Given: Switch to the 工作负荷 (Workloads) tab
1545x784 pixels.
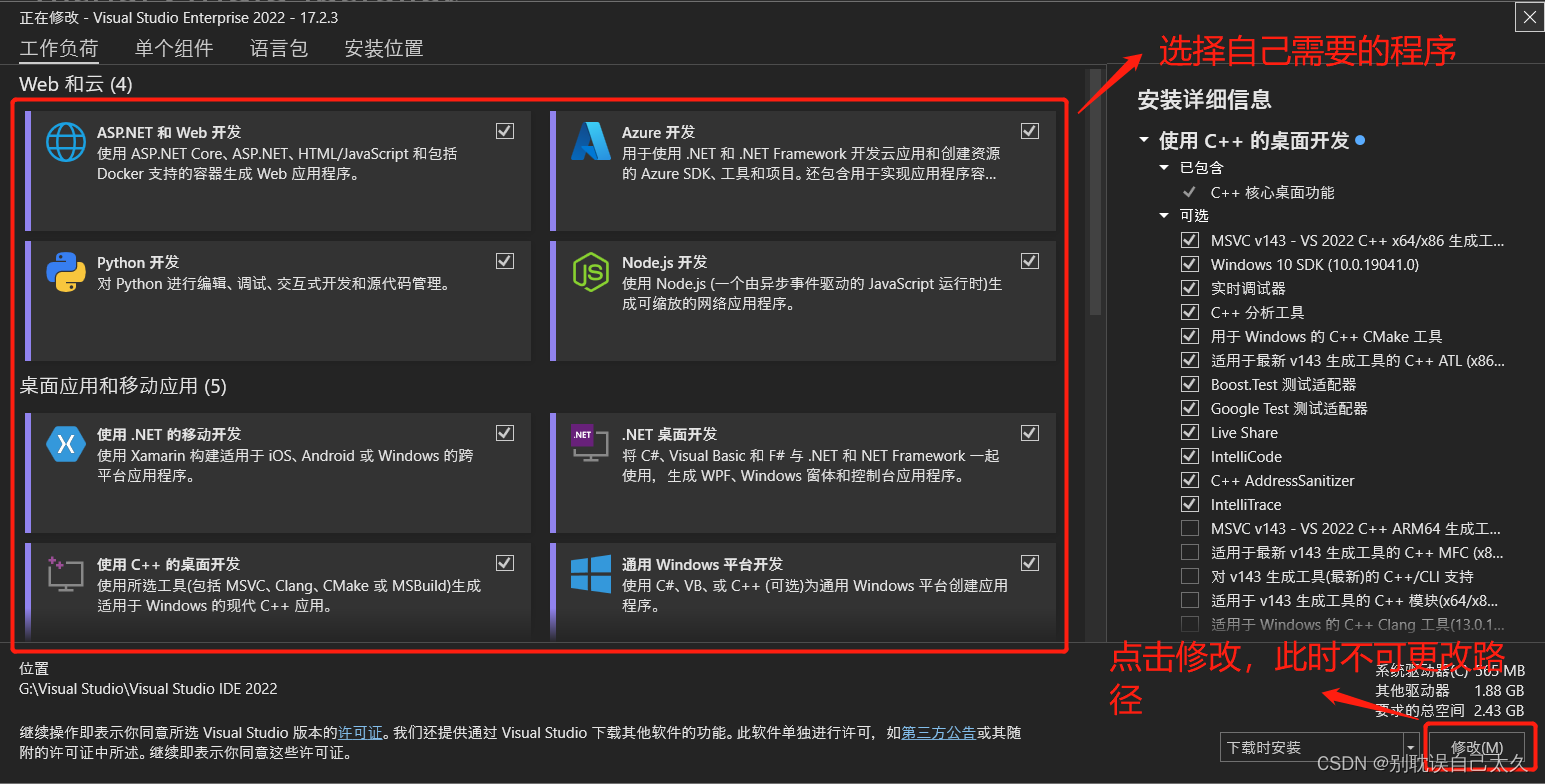Looking at the screenshot, I should [x=59, y=48].
